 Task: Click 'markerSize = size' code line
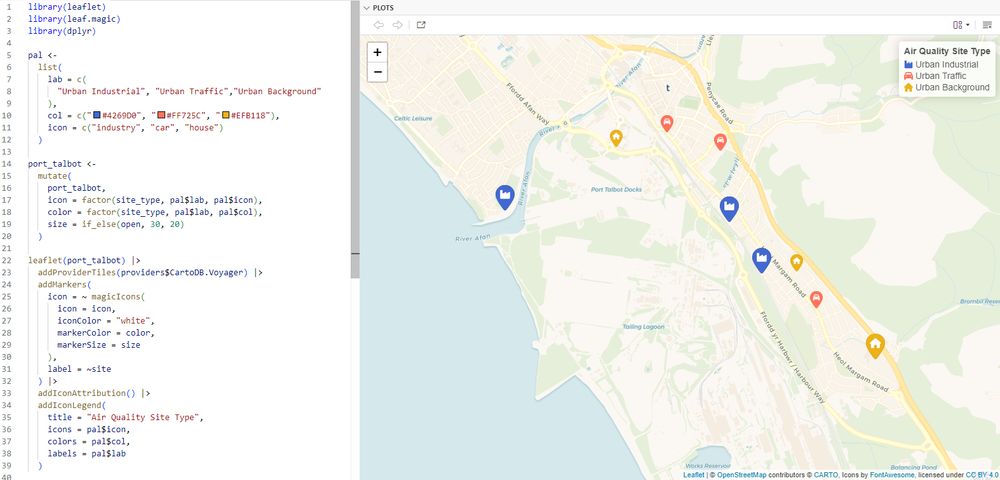pyautogui.click(x=98, y=345)
